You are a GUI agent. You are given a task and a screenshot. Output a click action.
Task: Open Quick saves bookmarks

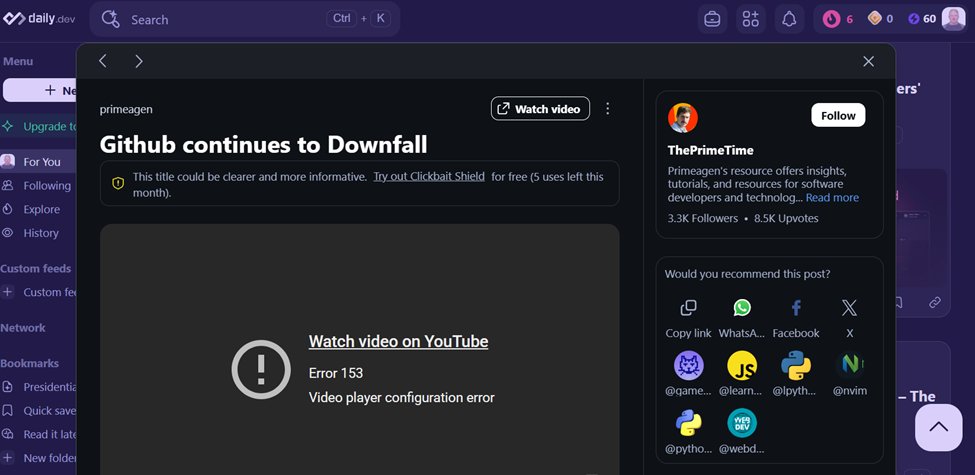[39, 410]
